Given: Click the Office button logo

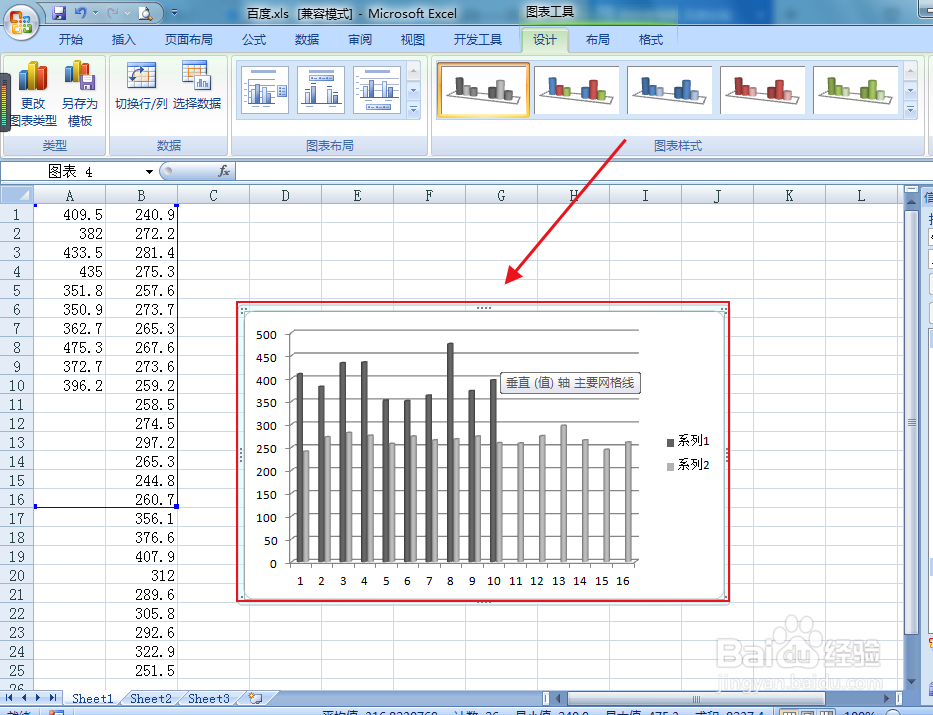Looking at the screenshot, I should coord(21,21).
